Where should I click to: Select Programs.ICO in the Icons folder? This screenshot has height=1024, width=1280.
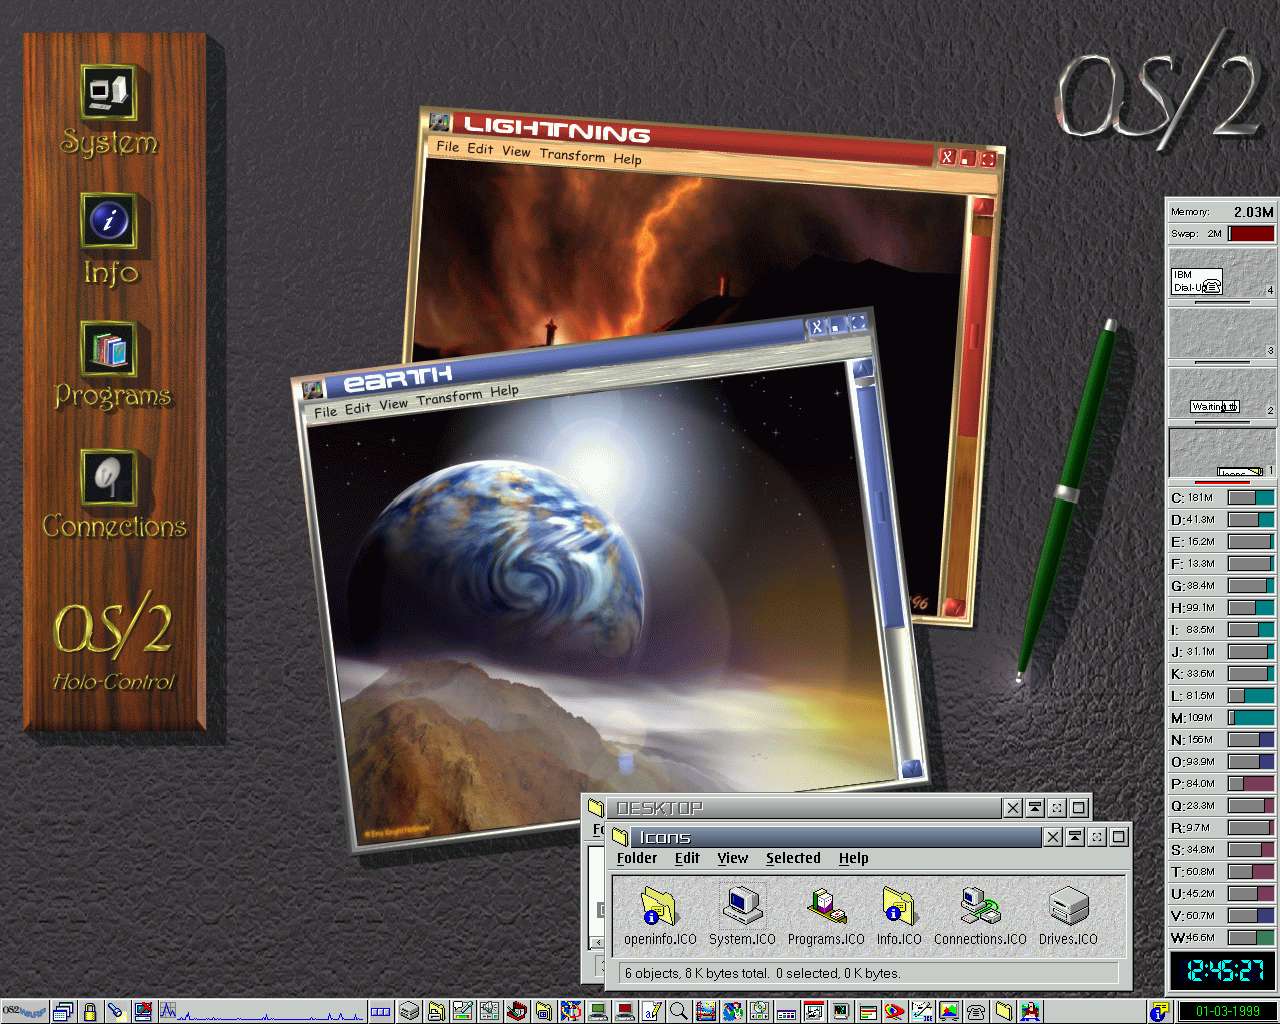[826, 906]
